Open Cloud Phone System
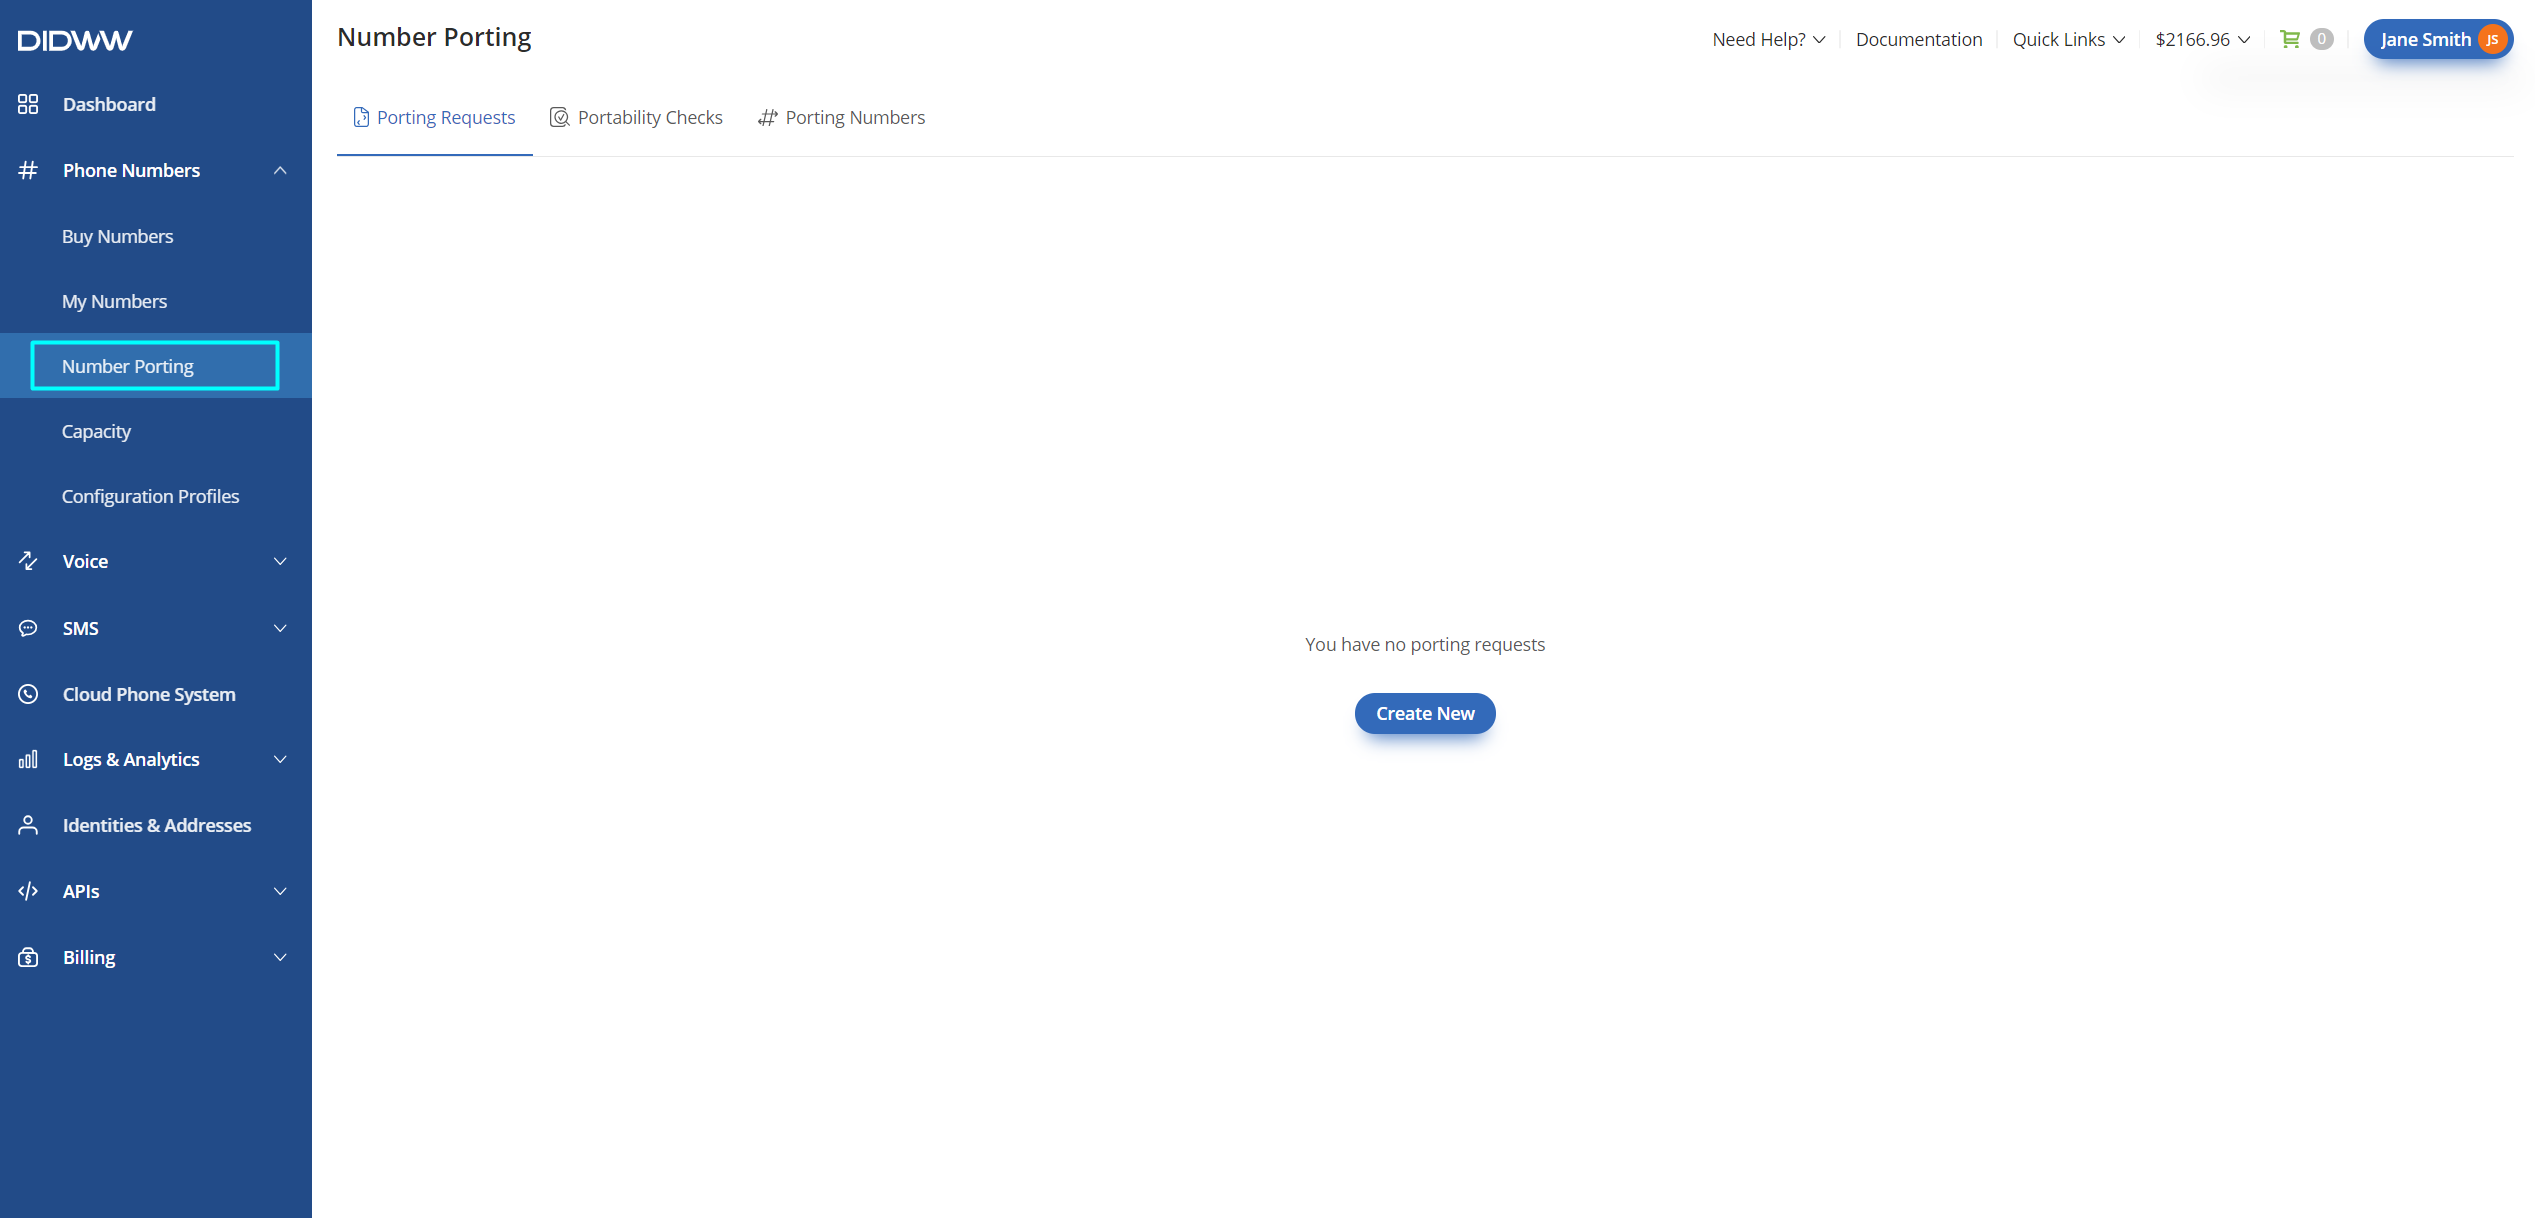Screen dimensions: 2535x1218 (149, 694)
